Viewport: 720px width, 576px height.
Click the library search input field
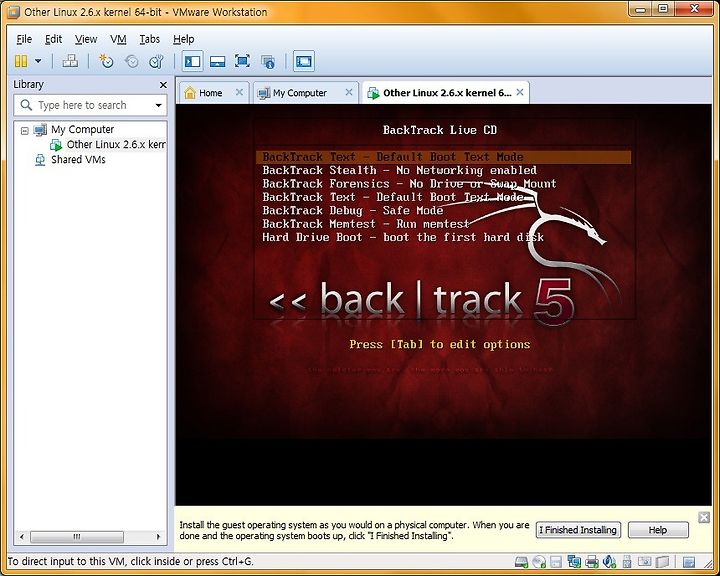tap(90, 105)
